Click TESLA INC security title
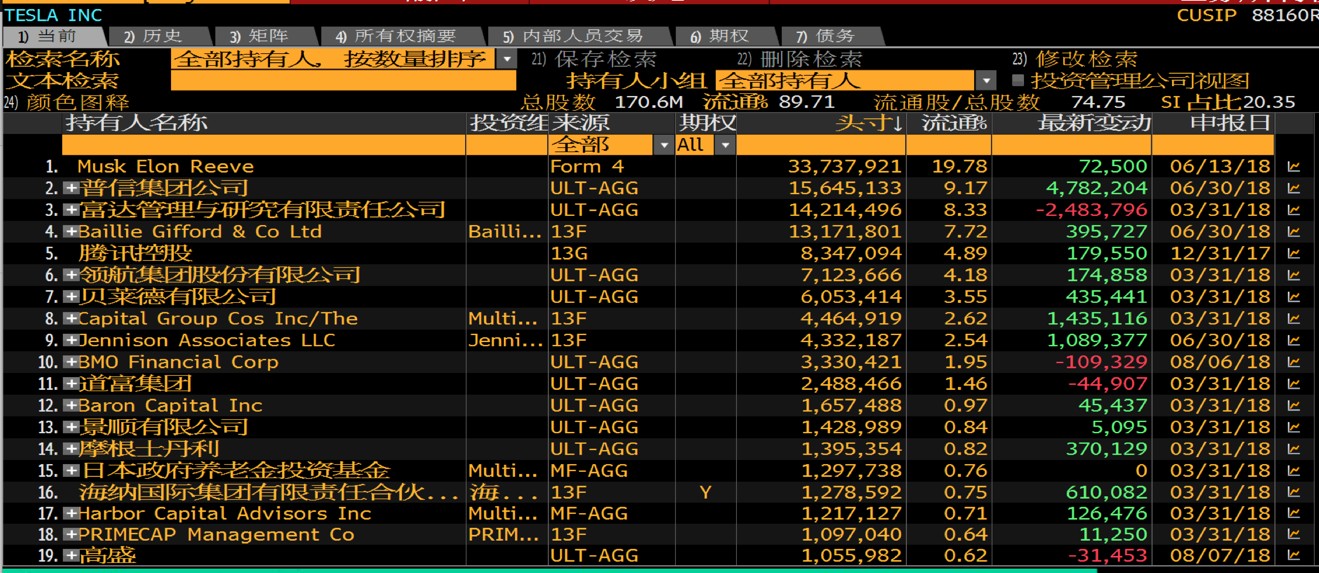Screen dimensions: 1319x573 pyautogui.click(x=53, y=15)
